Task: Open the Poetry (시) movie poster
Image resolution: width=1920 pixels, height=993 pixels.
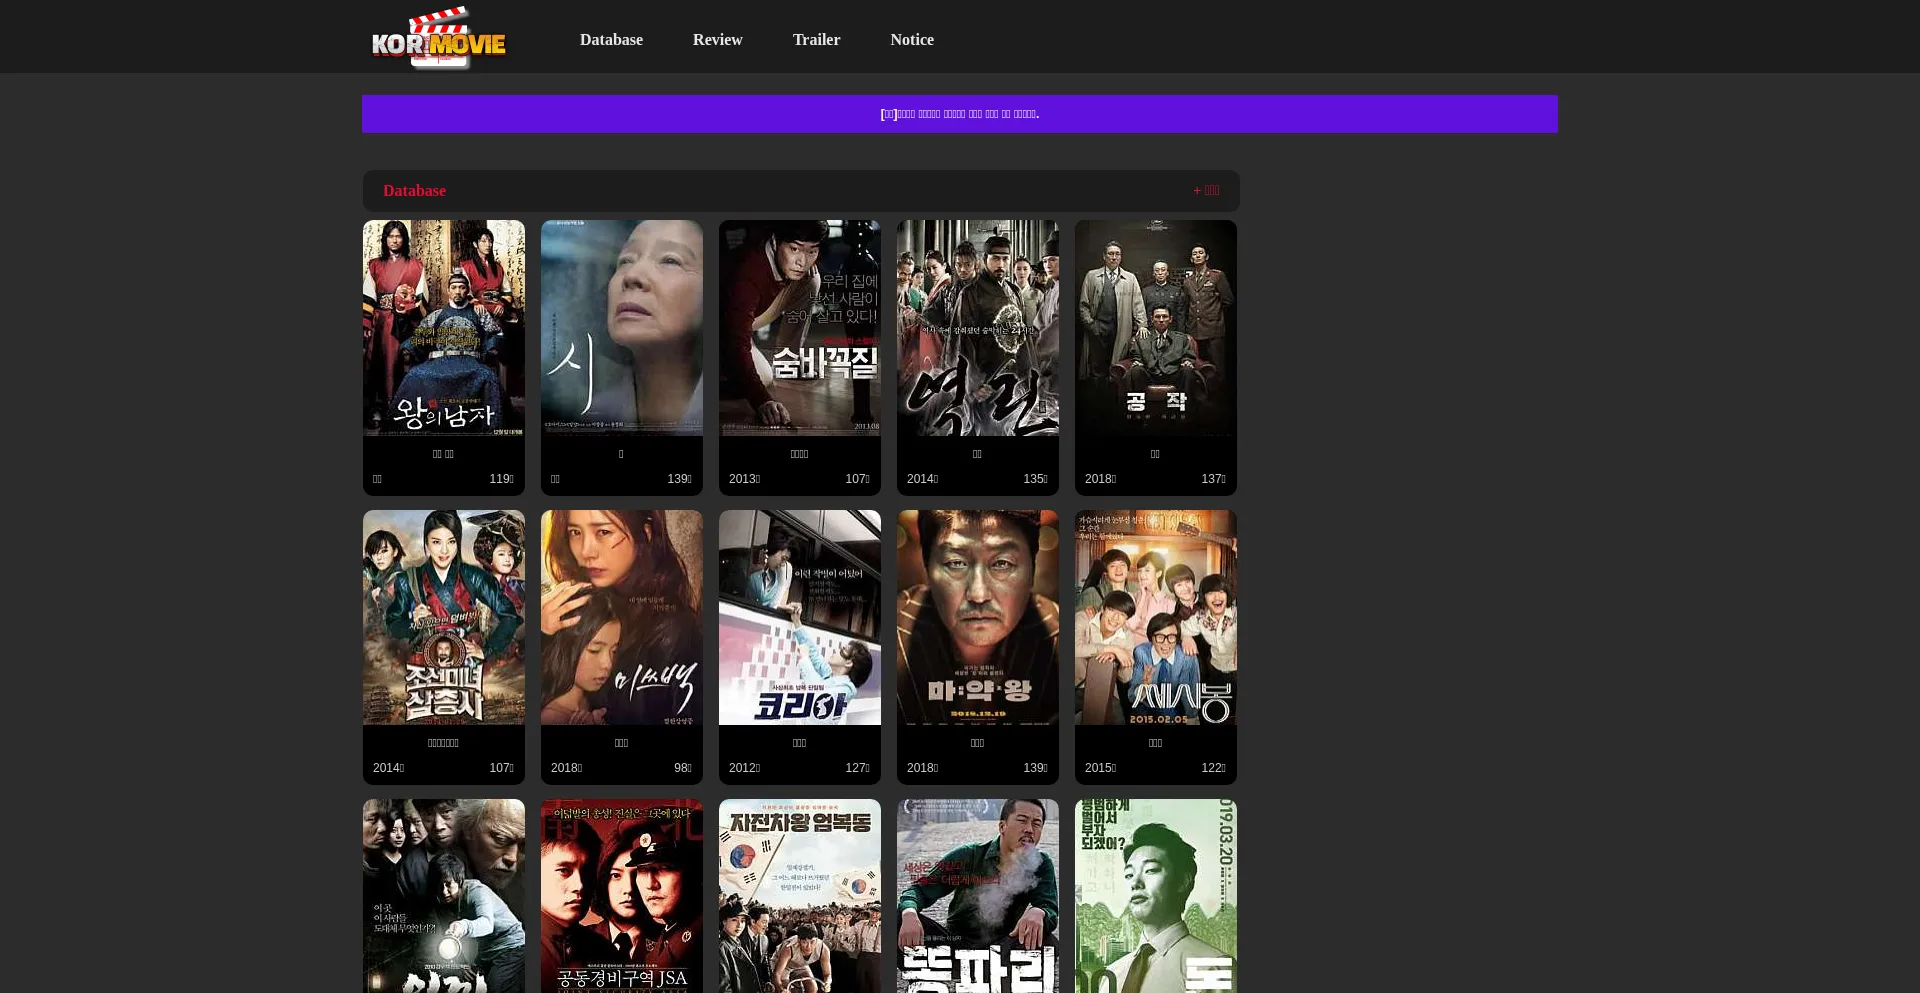Action: coord(621,328)
